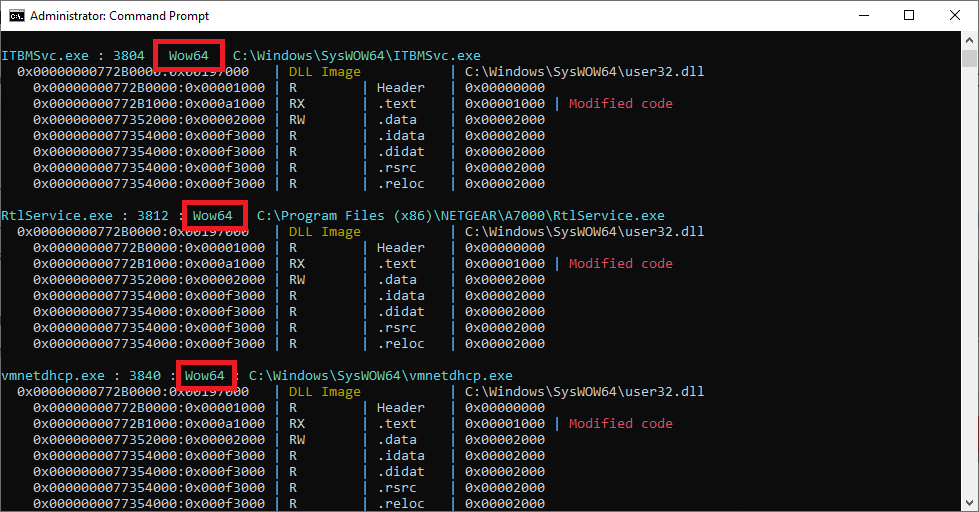Image resolution: width=979 pixels, height=512 pixels.
Task: Click 'Header' in the vmnetdhcp.exe block
Action: click(x=401, y=407)
